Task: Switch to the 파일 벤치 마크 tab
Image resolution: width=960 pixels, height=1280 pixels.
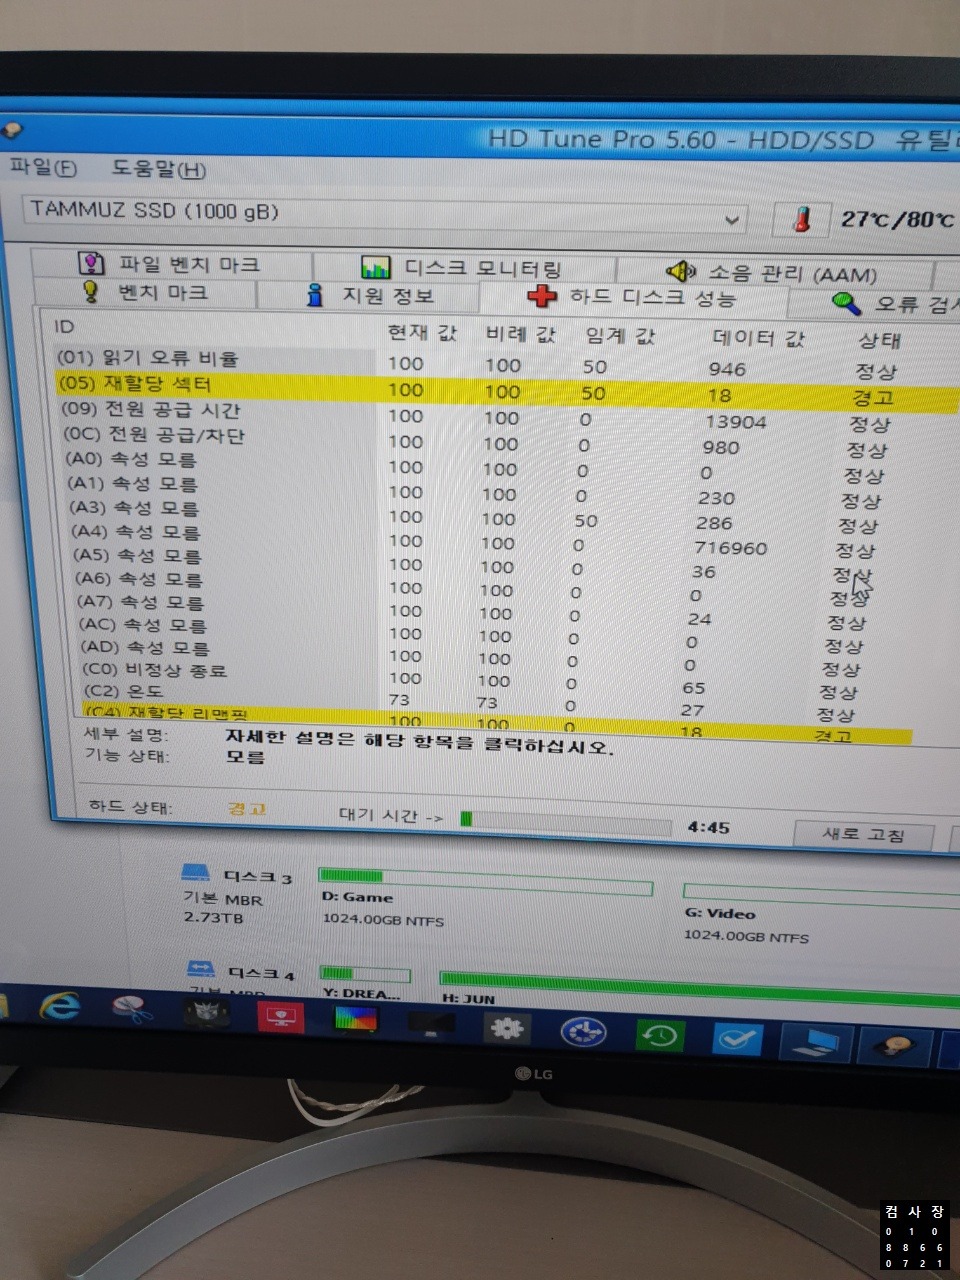Action: click(x=172, y=264)
